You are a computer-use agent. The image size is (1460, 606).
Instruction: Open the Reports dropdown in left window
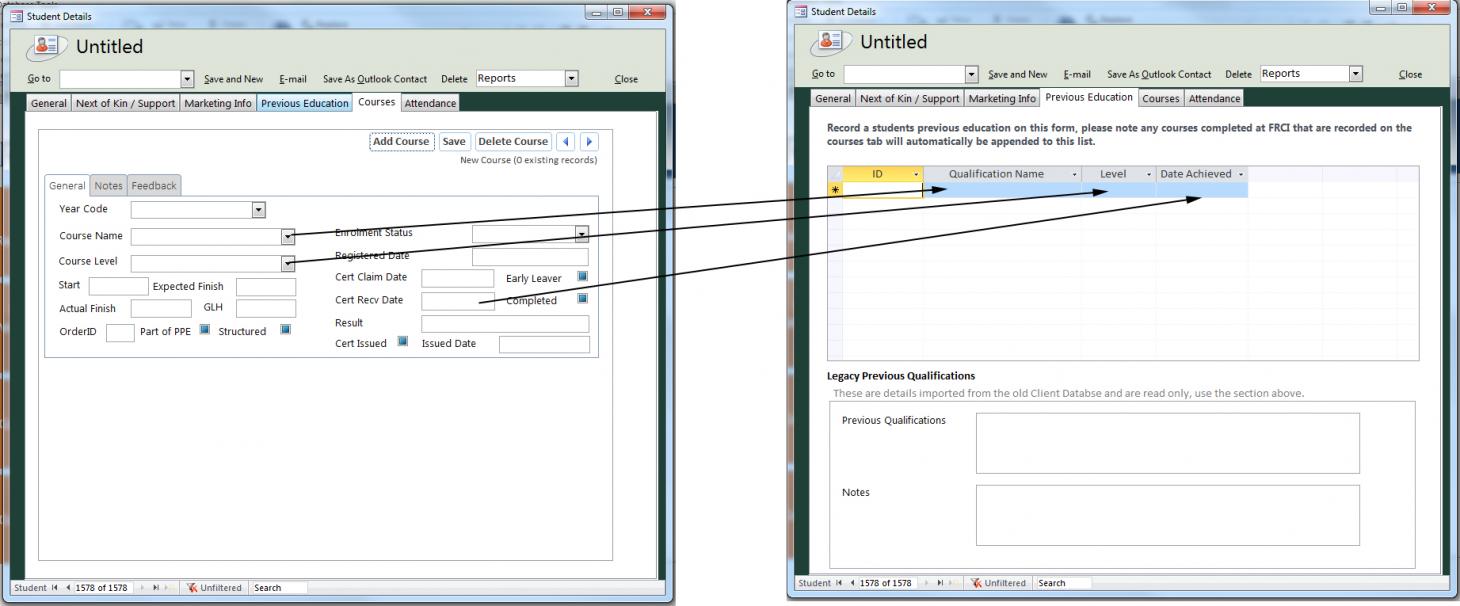pyautogui.click(x=572, y=78)
